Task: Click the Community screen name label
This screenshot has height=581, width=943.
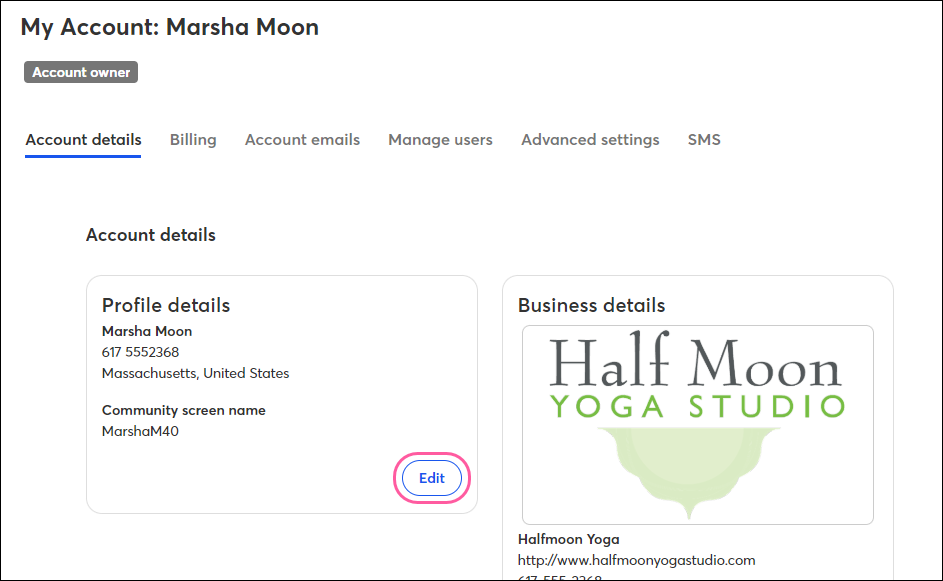Action: [183, 410]
